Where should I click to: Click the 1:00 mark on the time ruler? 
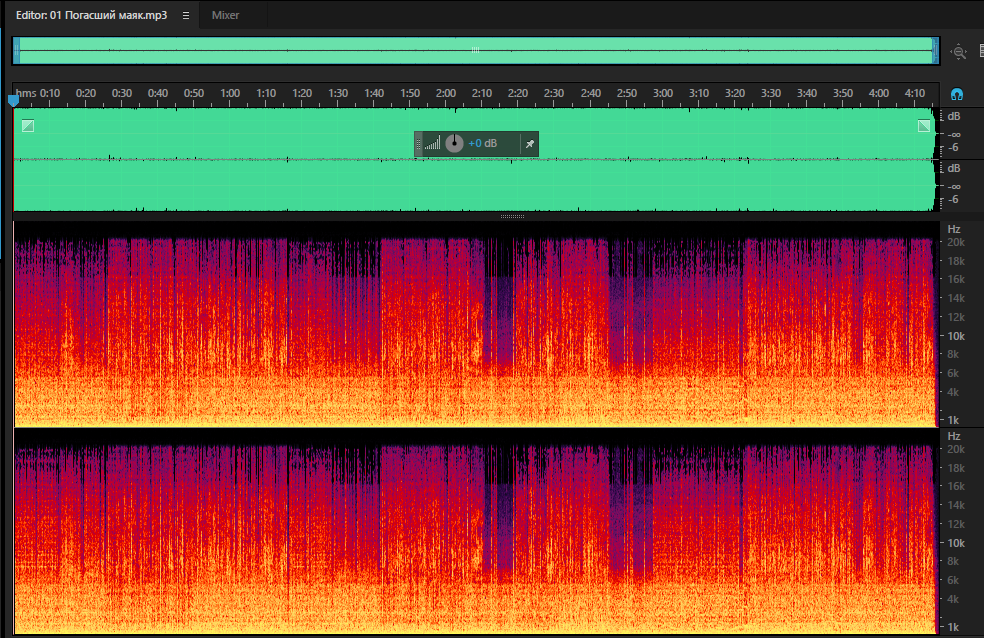pyautogui.click(x=230, y=93)
